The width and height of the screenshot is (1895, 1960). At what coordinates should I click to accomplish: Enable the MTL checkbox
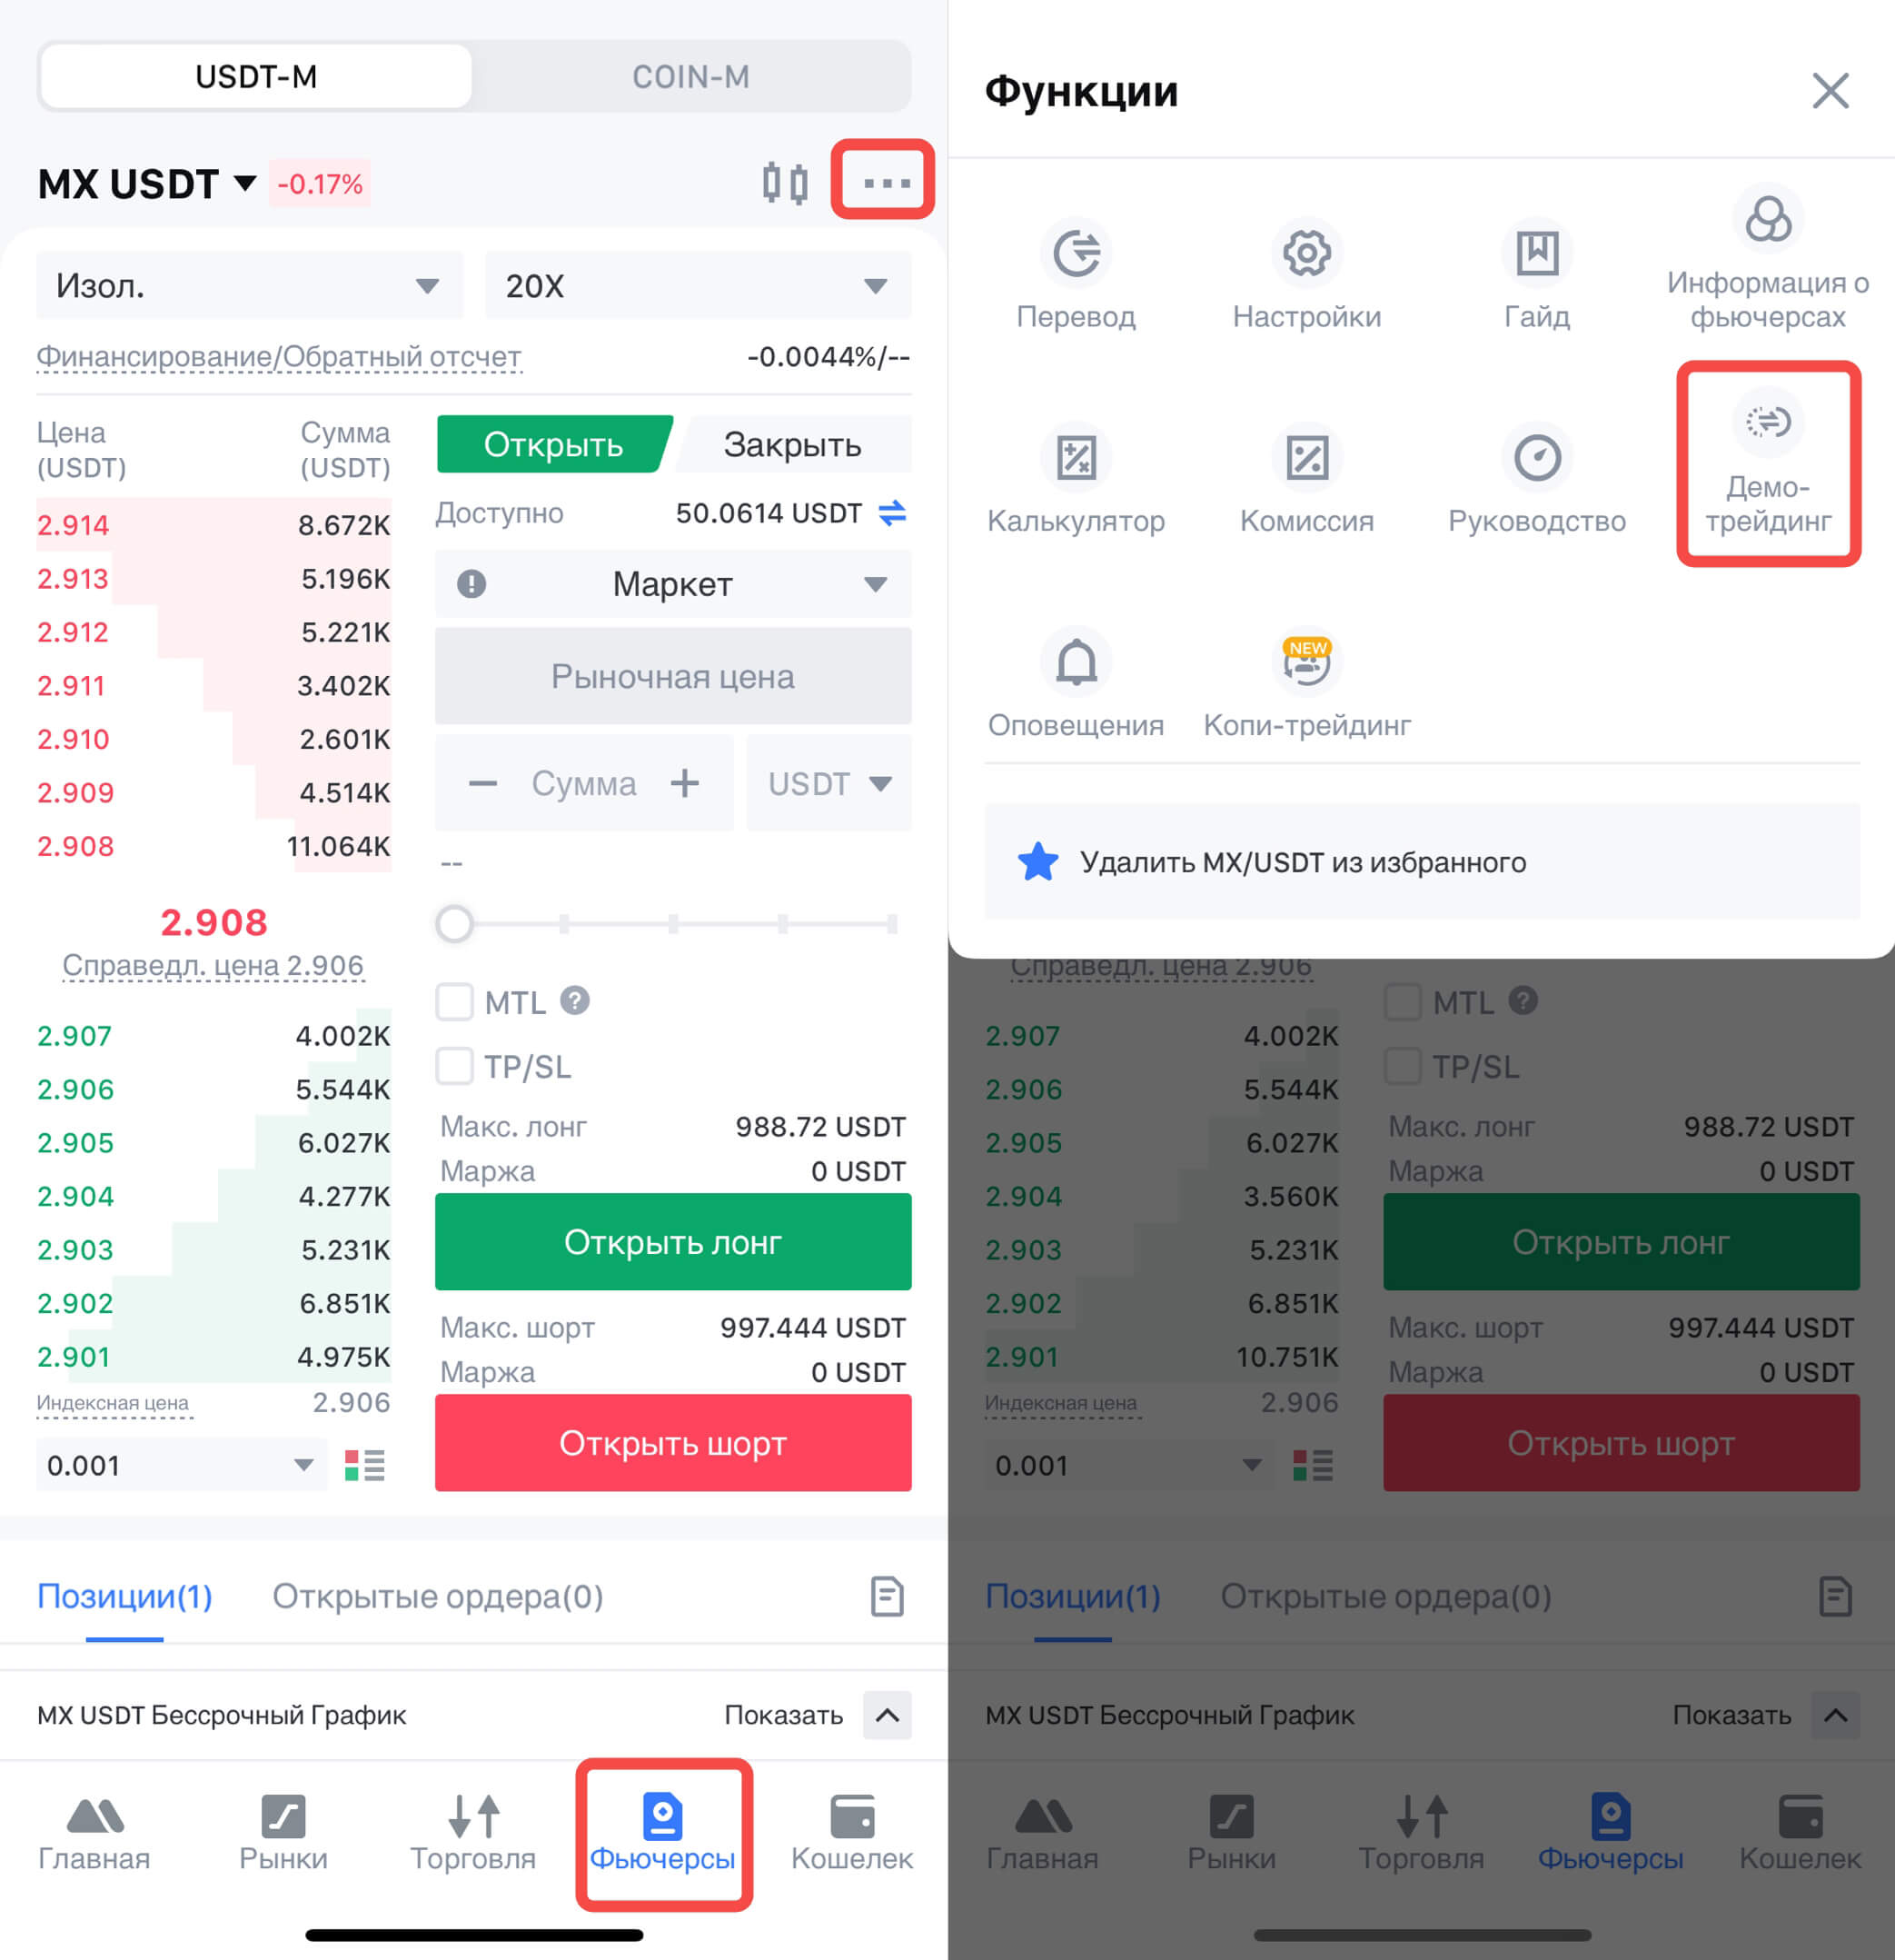(454, 1001)
